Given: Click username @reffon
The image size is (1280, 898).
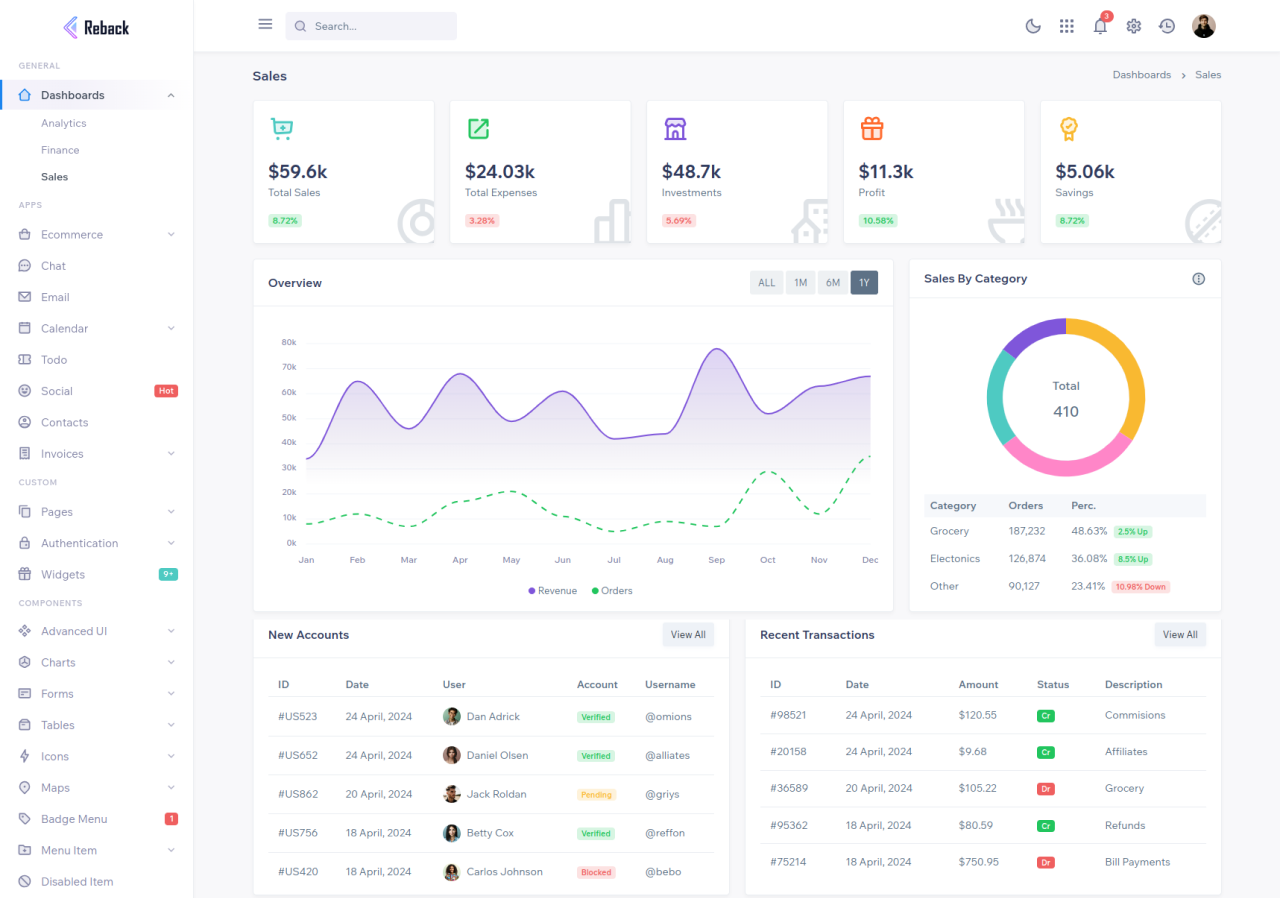Looking at the screenshot, I should pyautogui.click(x=665, y=833).
